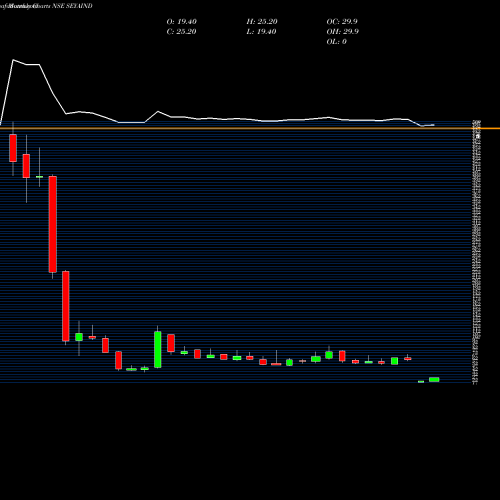Screen dimensions: 500x500
Task: Click the 'C: 25.20' close value
Action: coord(181,32)
